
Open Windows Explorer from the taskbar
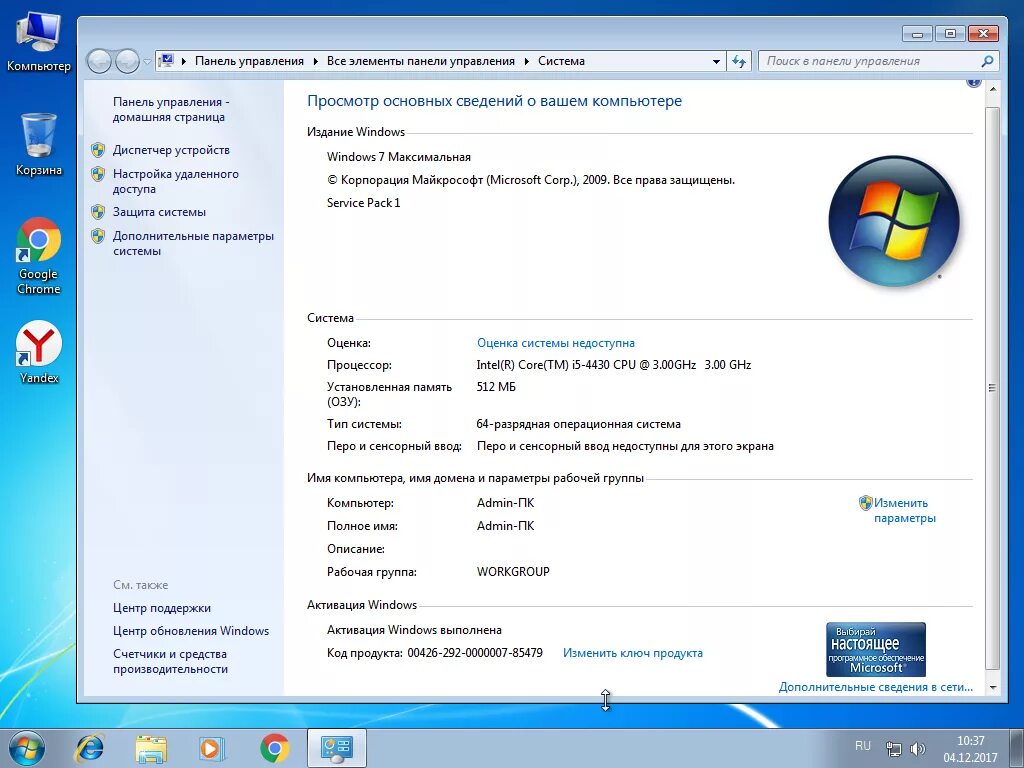[151, 746]
